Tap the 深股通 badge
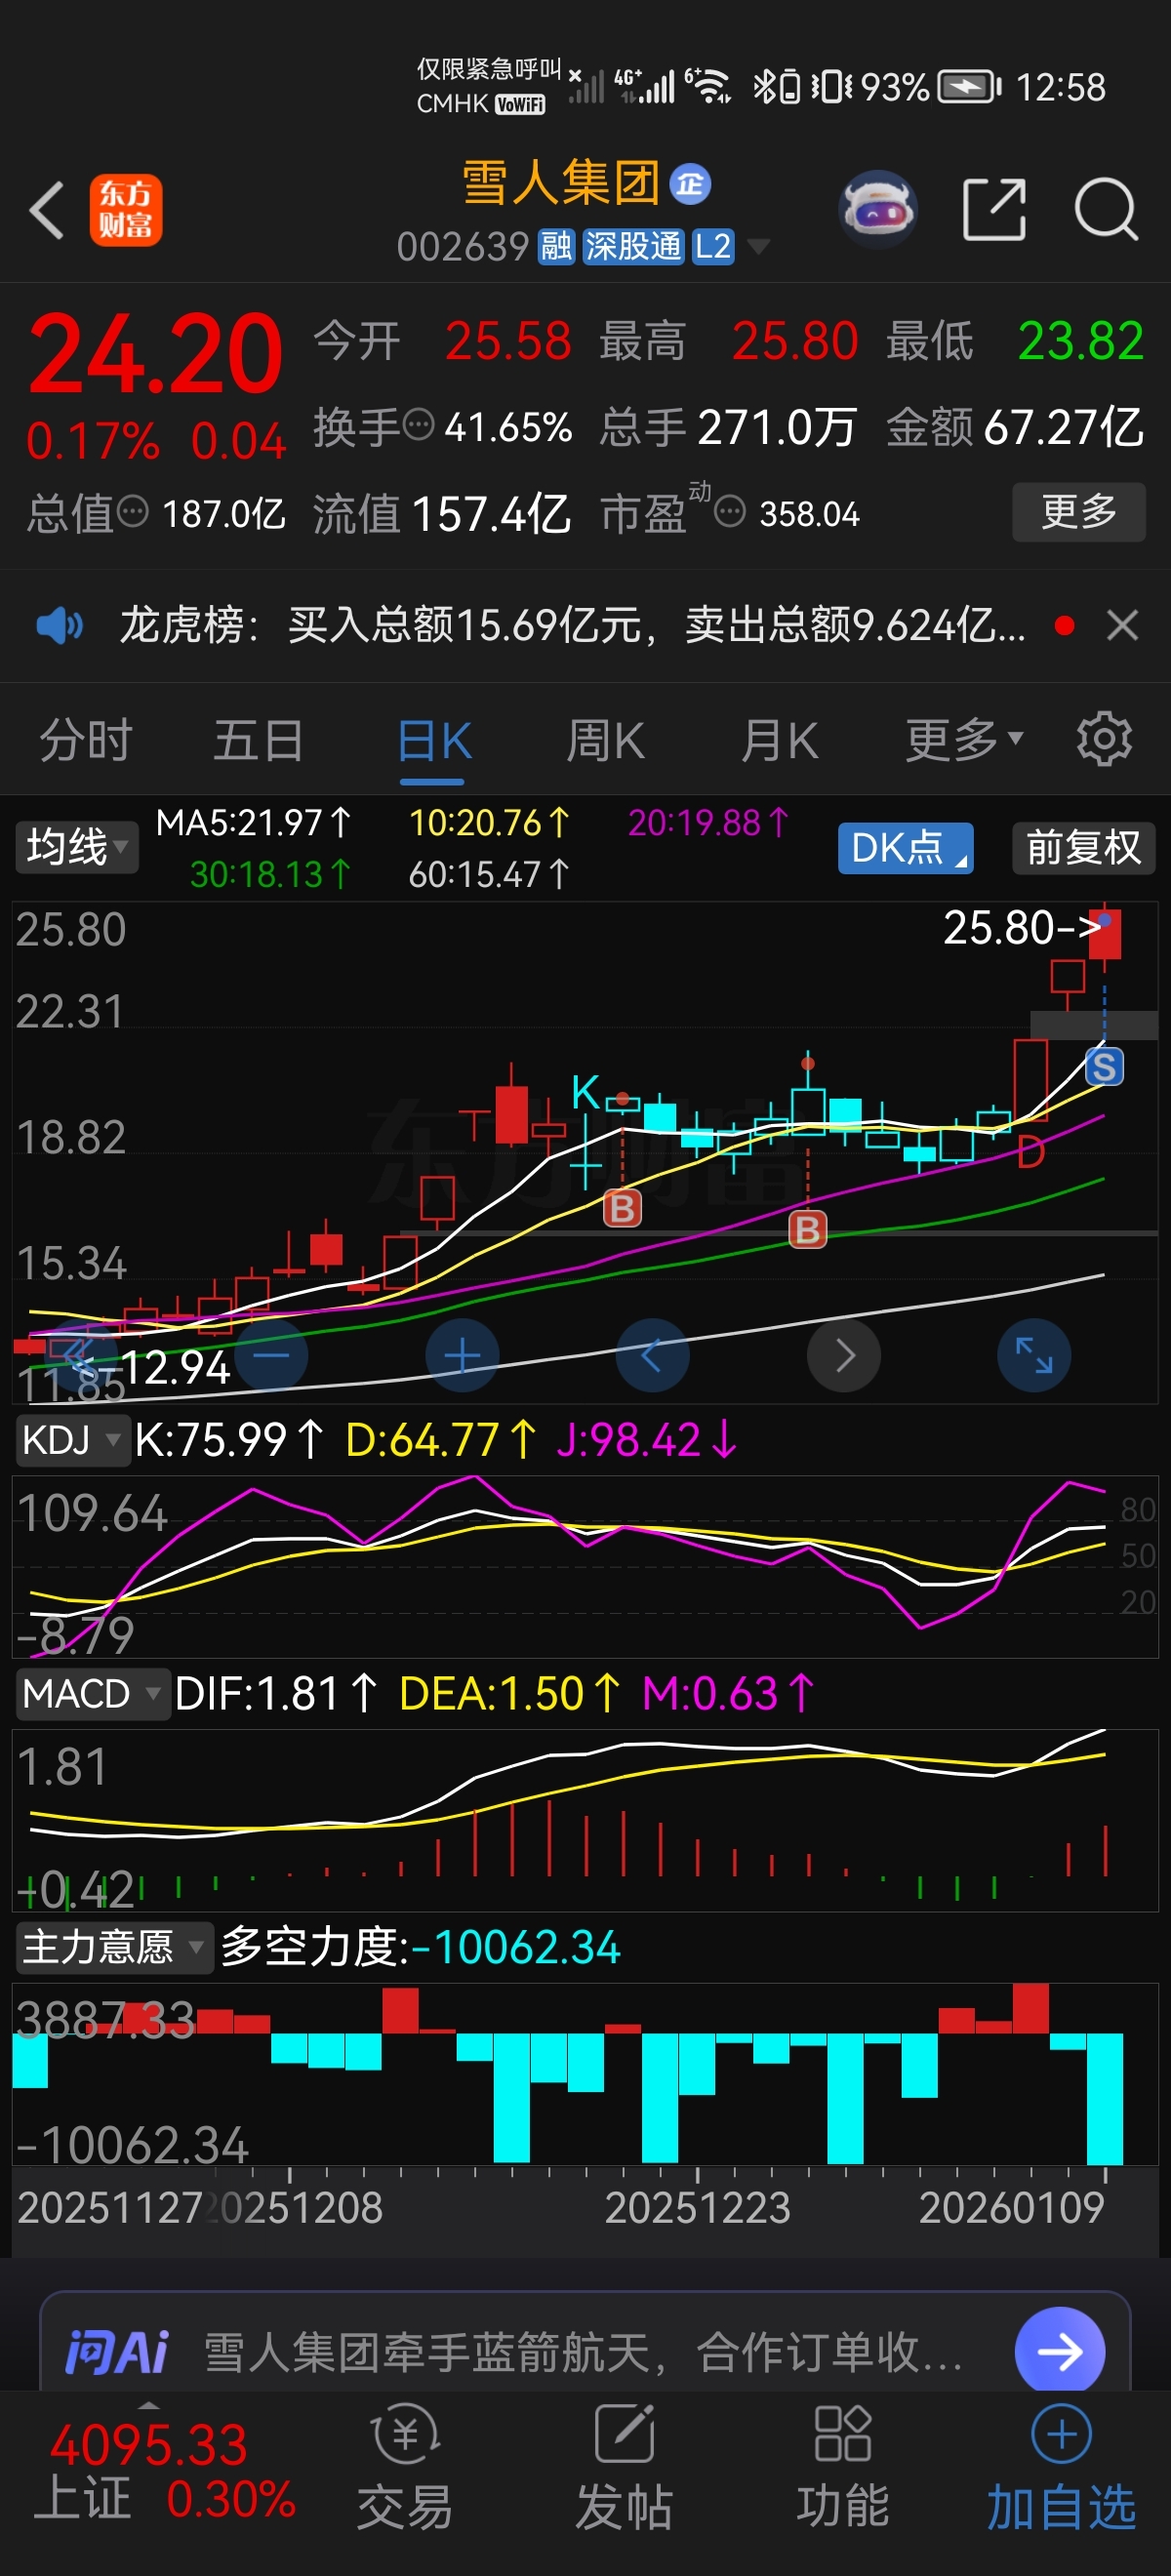The width and height of the screenshot is (1171, 2576). pos(633,246)
